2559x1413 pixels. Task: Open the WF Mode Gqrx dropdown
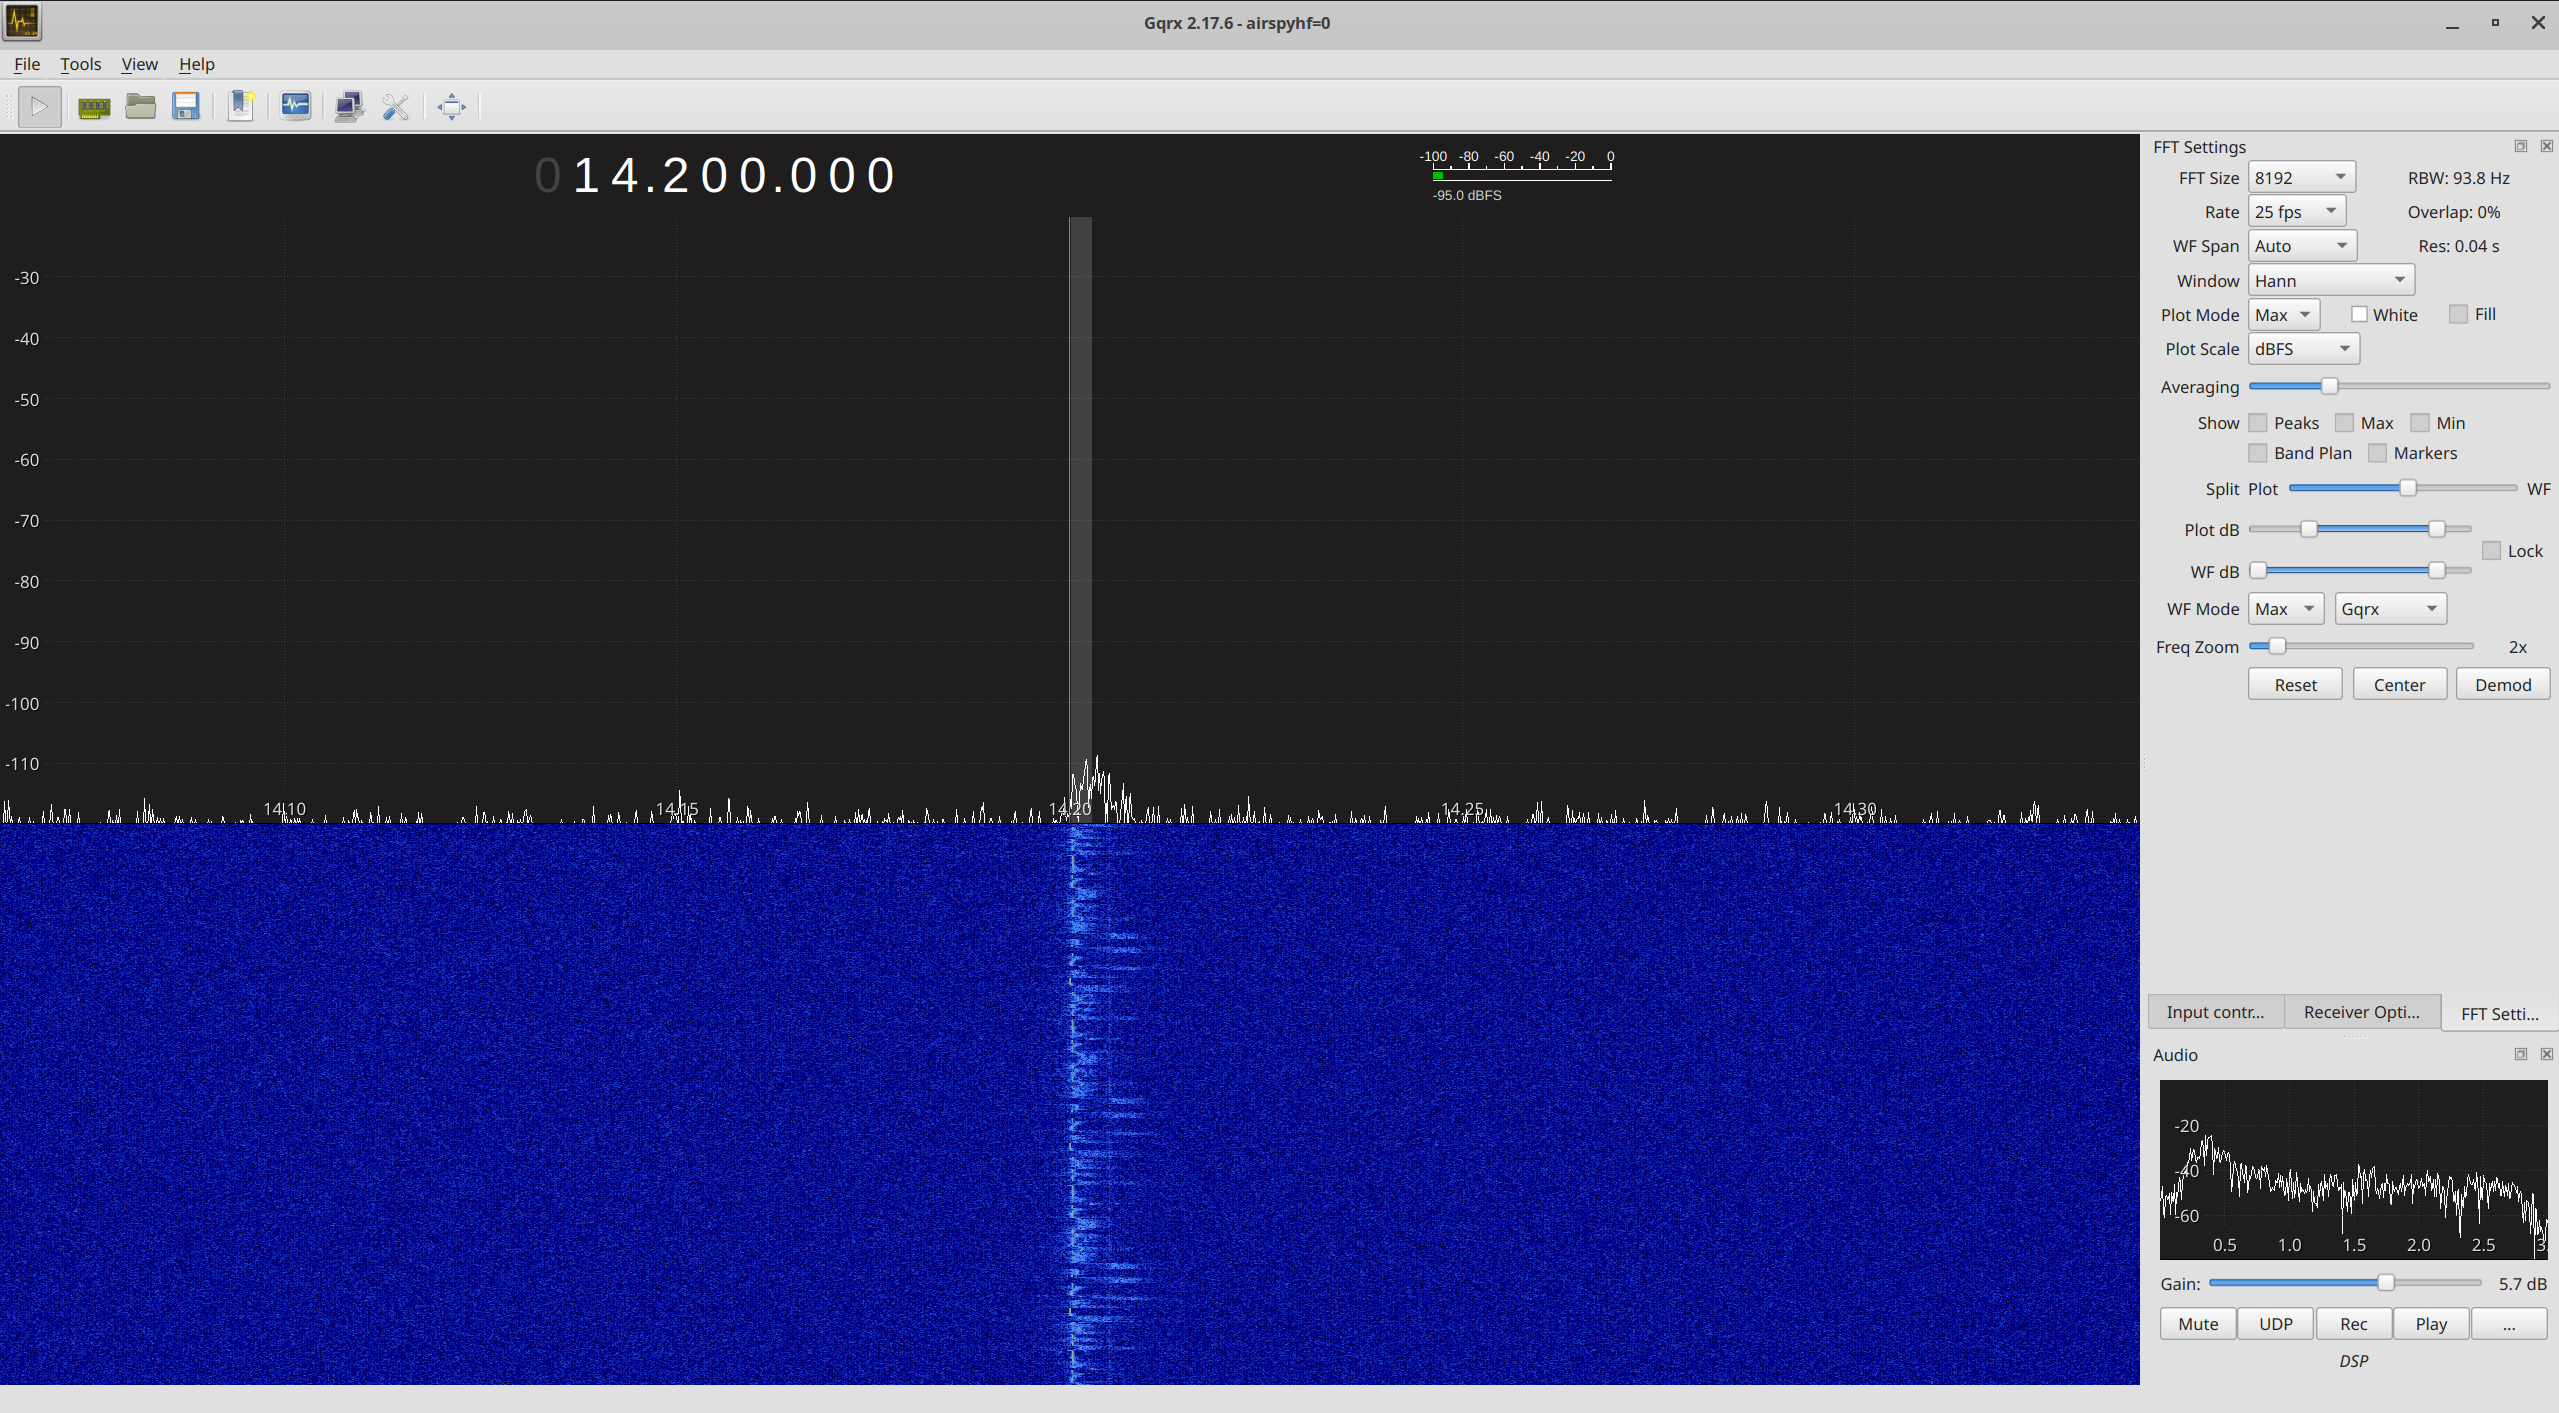pyautogui.click(x=2389, y=608)
